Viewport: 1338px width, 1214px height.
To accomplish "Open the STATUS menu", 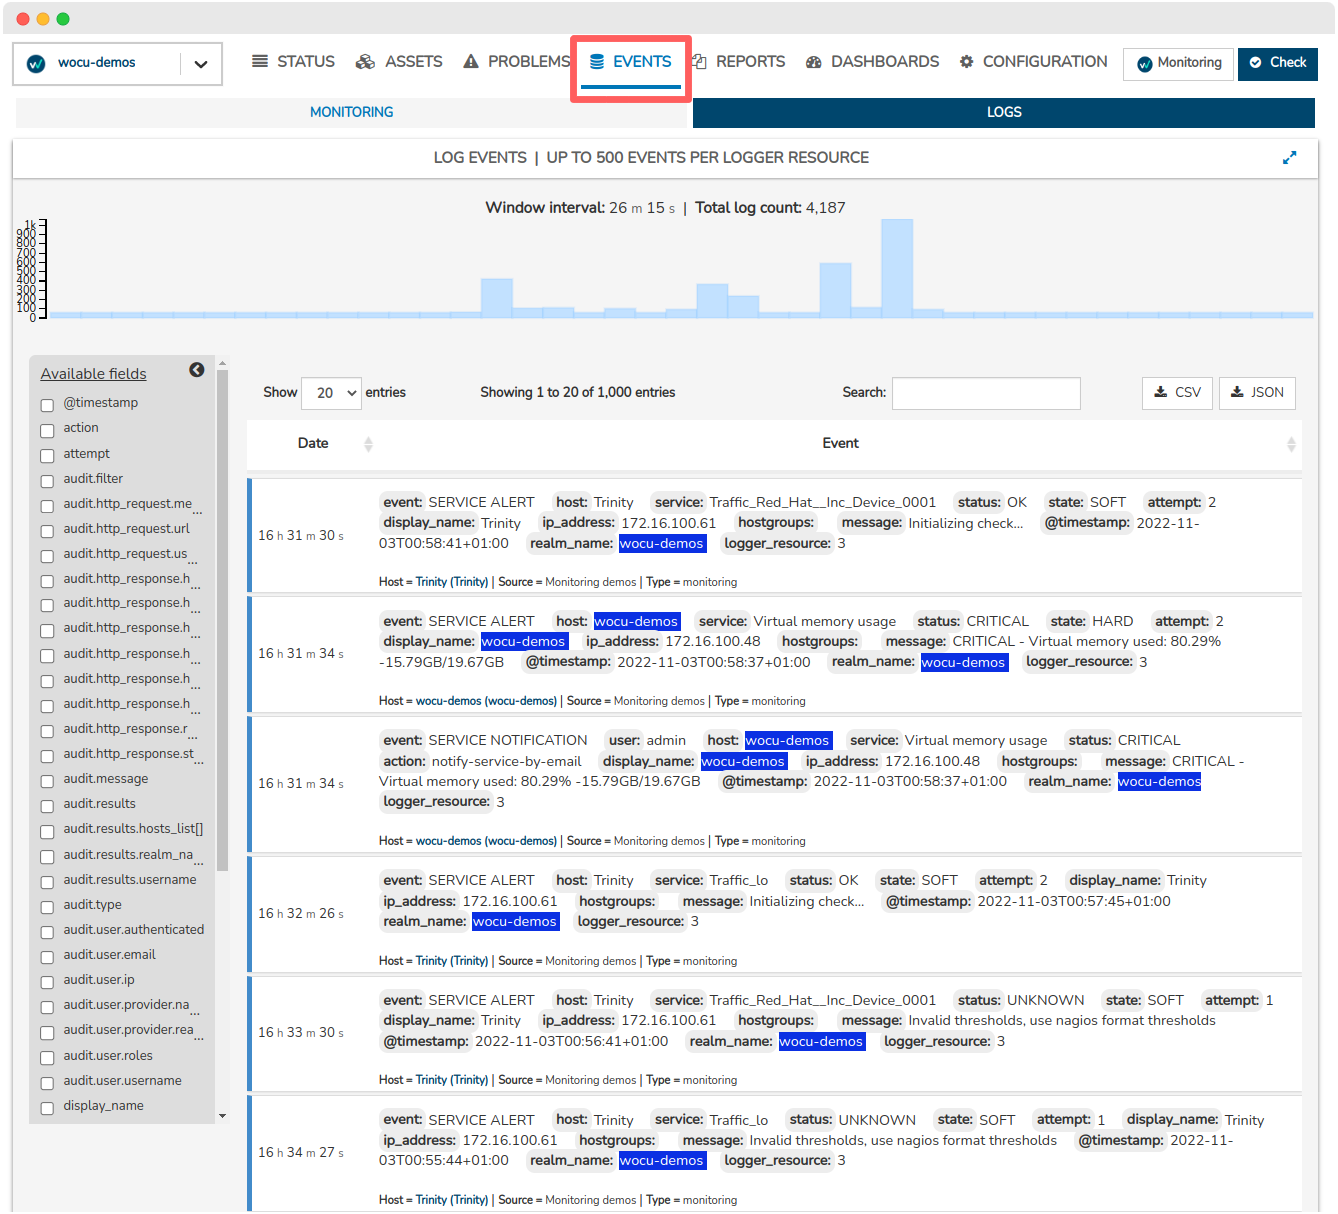I will pyautogui.click(x=293, y=62).
